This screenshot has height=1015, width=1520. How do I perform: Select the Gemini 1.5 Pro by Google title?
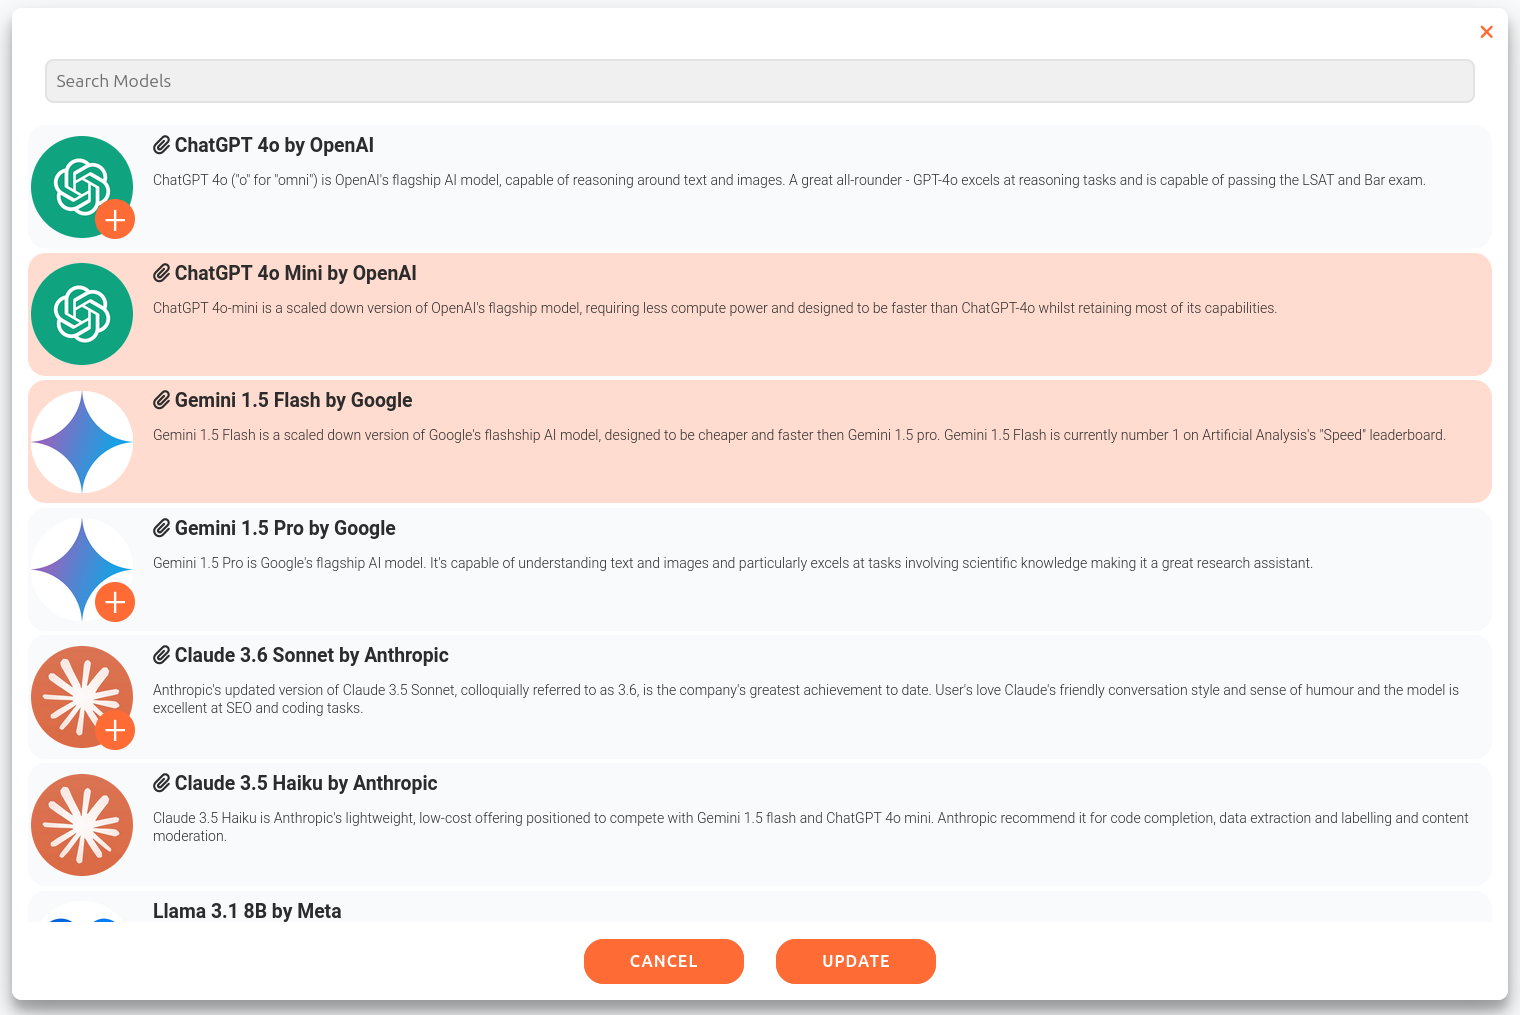pyautogui.click(x=285, y=528)
